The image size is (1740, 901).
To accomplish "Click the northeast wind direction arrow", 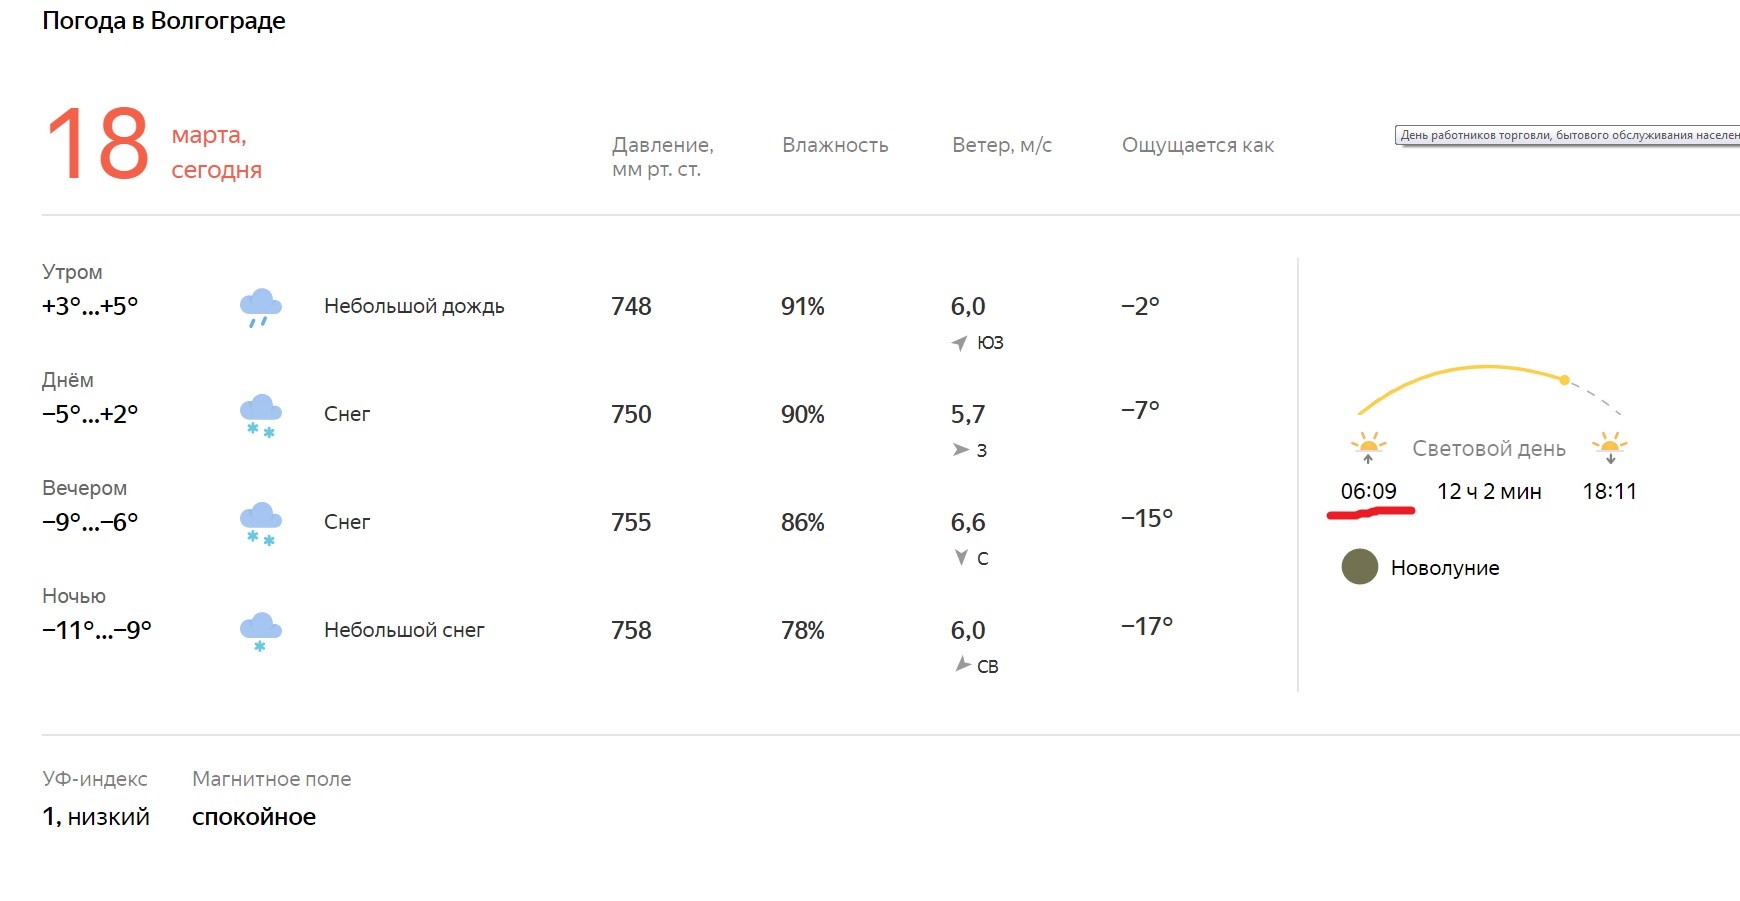I will pyautogui.click(x=962, y=664).
